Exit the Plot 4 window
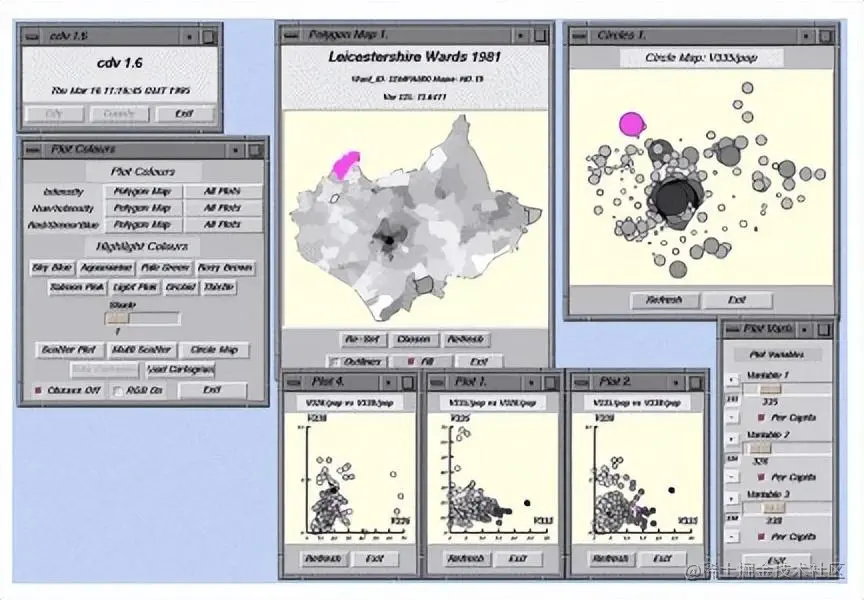Viewport: 864px width, 600px height. click(375, 559)
